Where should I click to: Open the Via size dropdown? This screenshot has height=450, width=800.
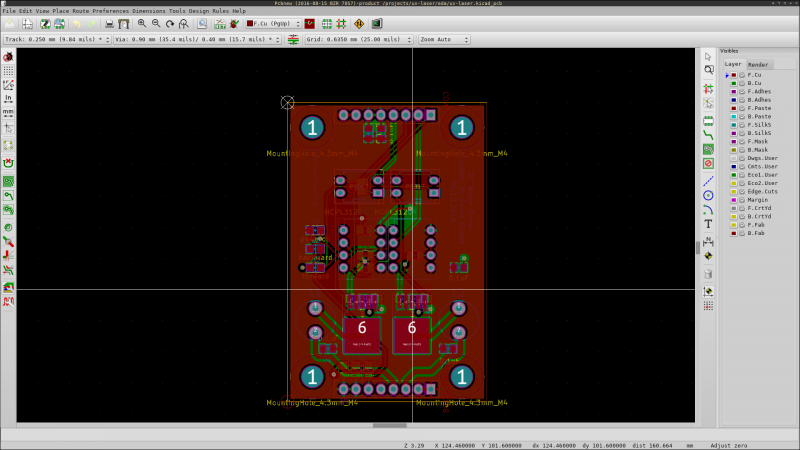point(197,39)
